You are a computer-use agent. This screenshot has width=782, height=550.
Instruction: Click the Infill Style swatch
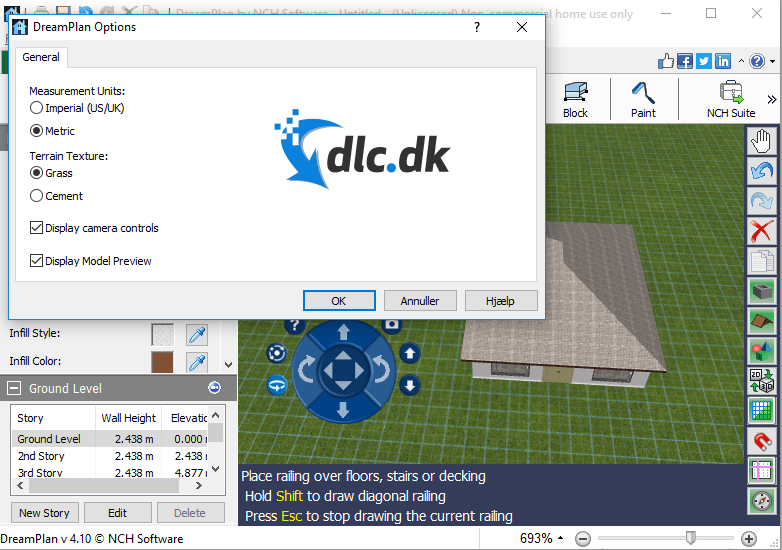click(163, 334)
